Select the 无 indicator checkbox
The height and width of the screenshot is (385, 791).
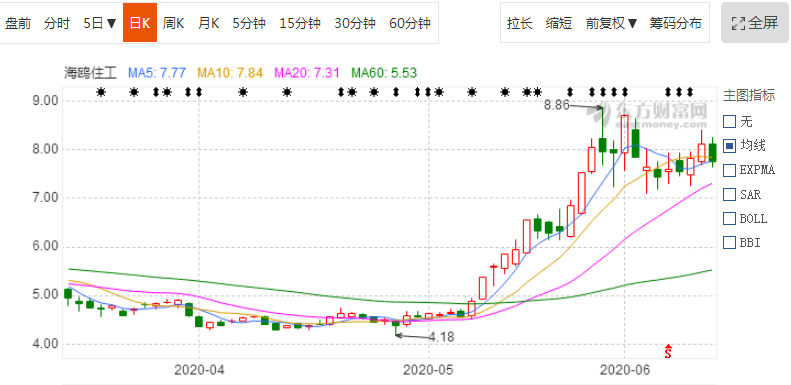(729, 122)
